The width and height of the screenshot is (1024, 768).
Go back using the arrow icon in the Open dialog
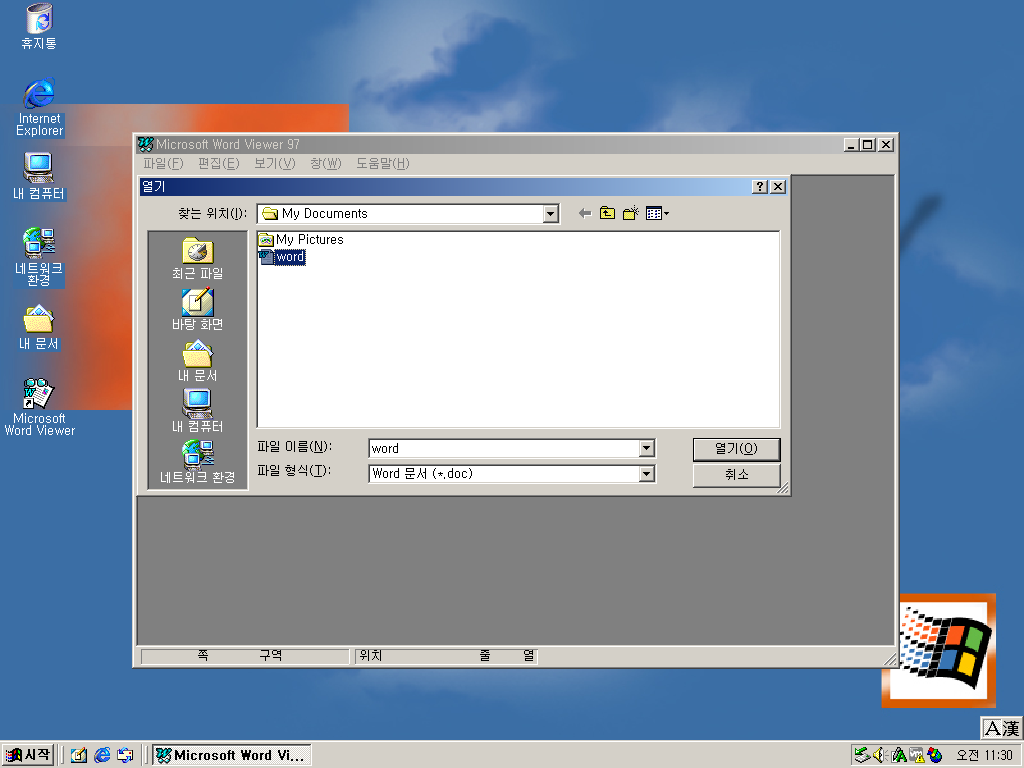click(585, 213)
